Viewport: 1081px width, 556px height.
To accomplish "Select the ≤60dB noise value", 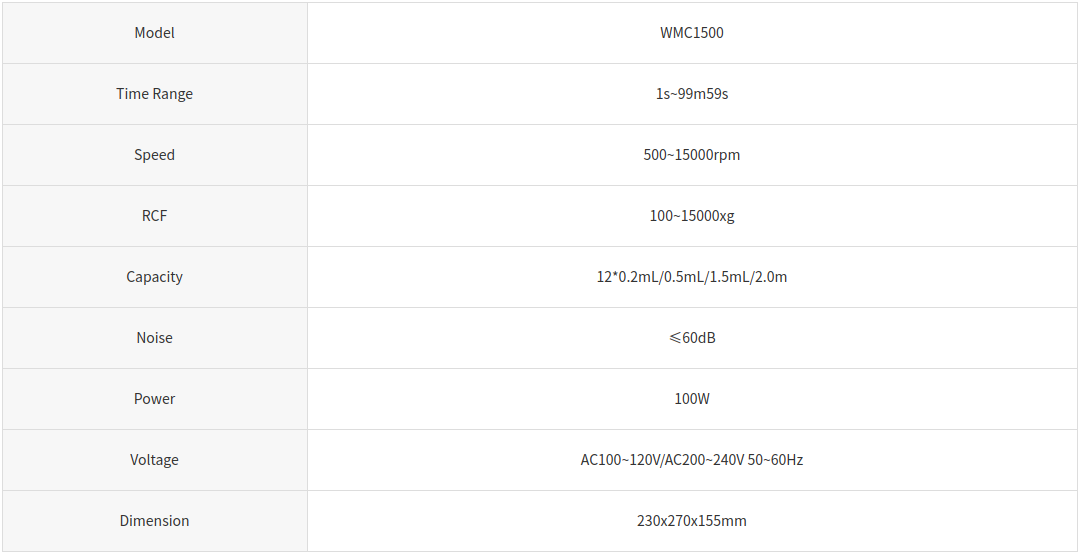I will tap(691, 338).
